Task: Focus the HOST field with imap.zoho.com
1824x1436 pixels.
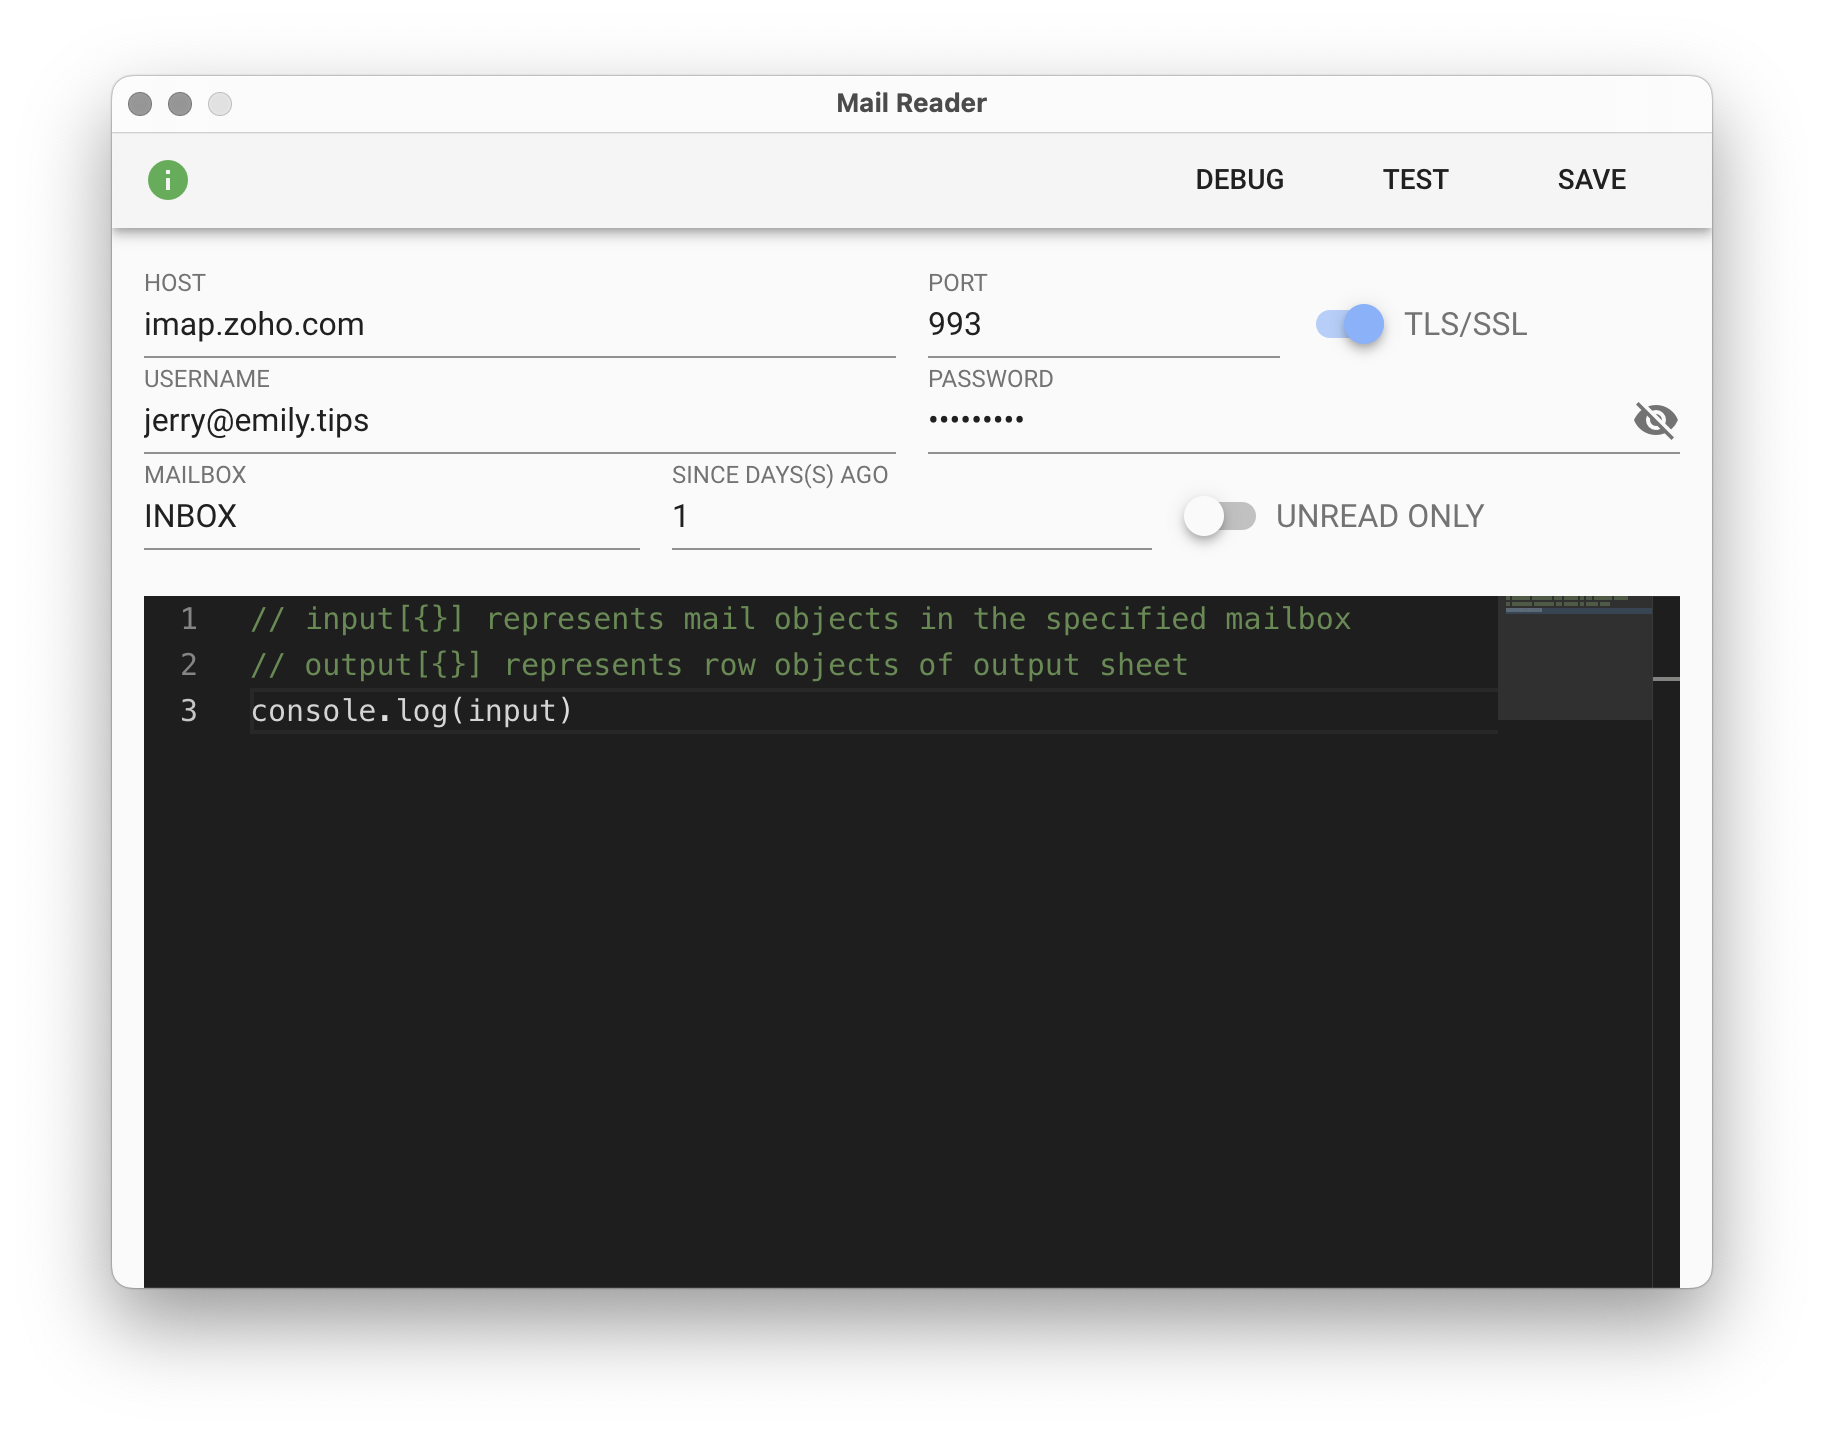Action: [518, 325]
